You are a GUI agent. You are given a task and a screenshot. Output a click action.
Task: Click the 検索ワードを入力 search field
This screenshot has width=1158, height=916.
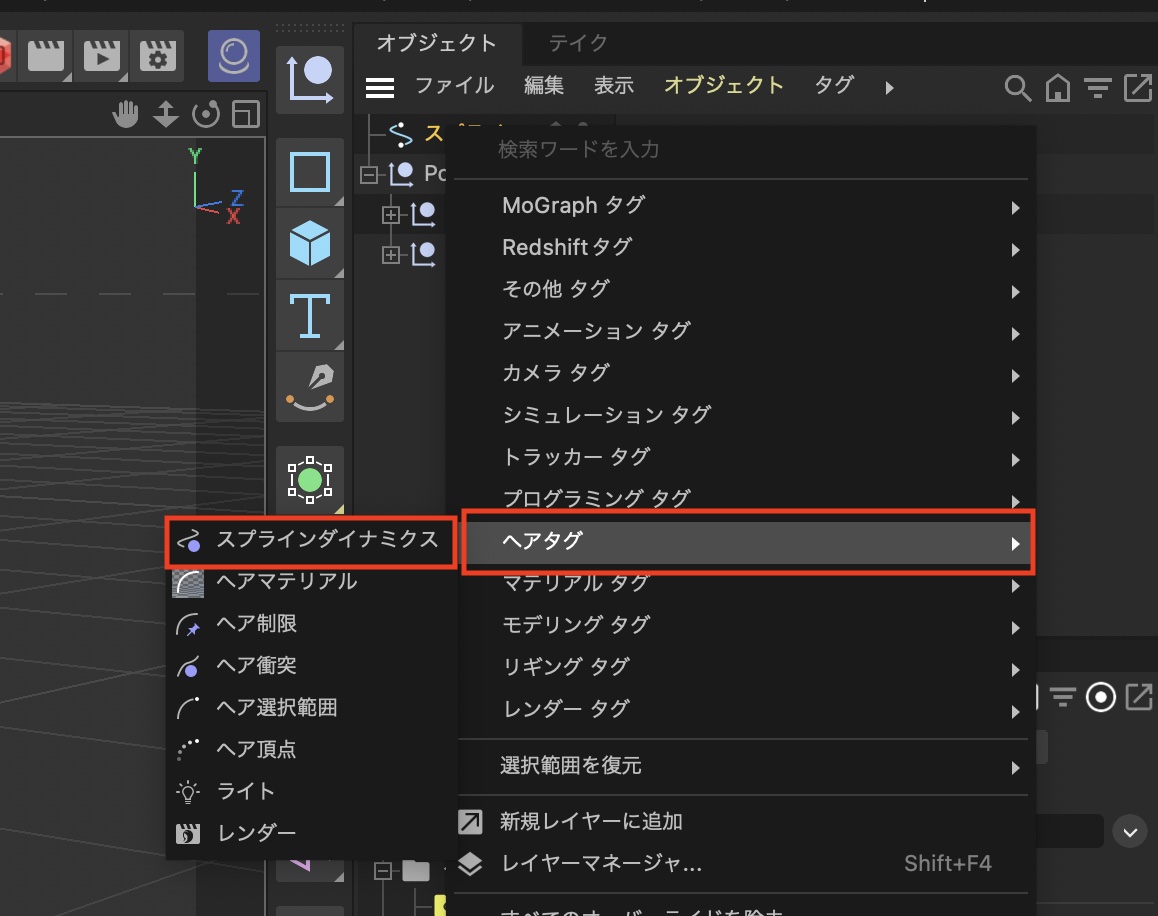point(740,150)
